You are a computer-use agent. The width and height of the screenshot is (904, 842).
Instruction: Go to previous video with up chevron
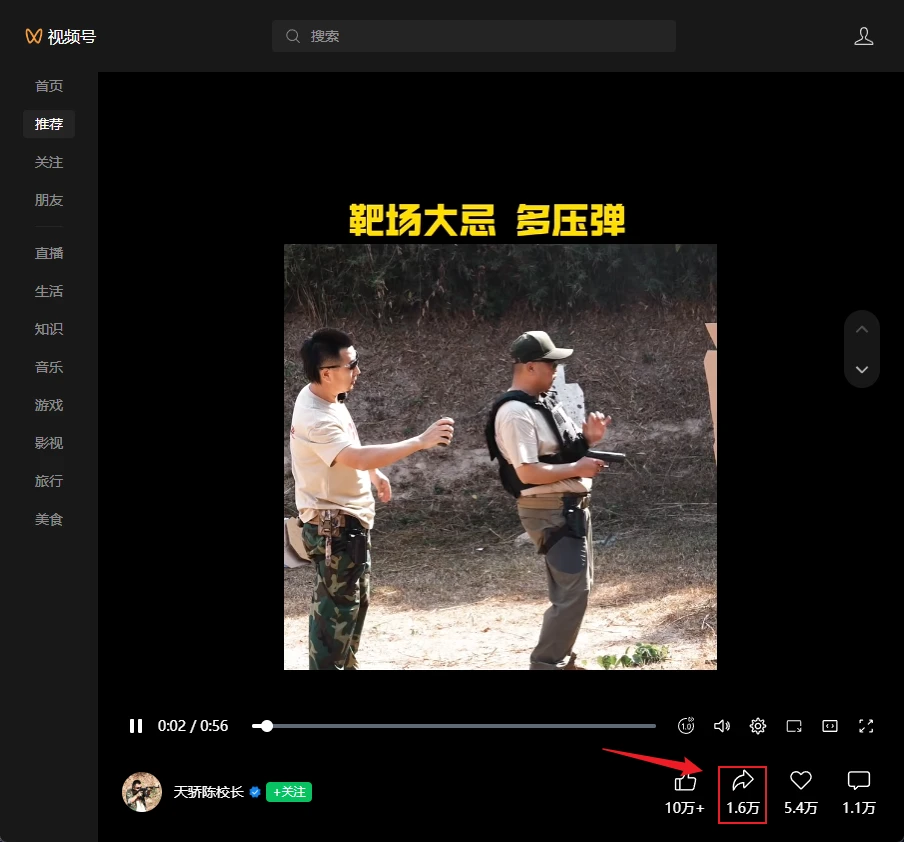coord(862,330)
